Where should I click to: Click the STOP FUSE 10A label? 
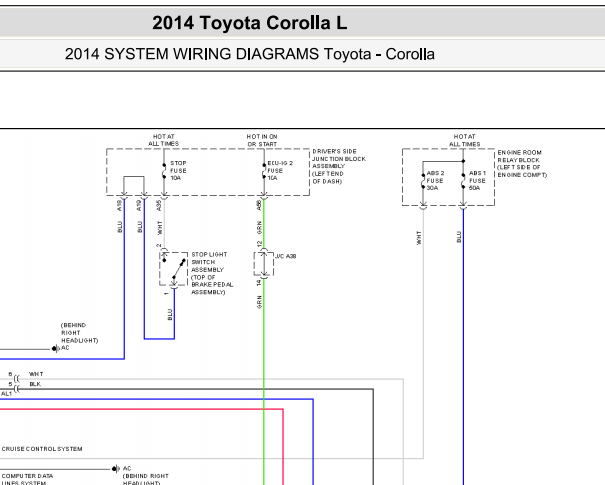point(178,171)
